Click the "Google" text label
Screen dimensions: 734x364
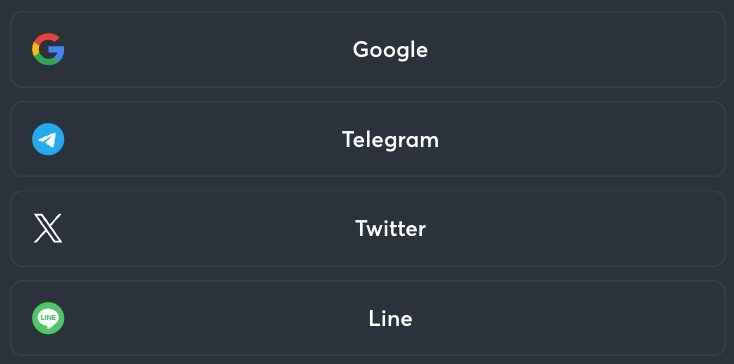click(390, 50)
